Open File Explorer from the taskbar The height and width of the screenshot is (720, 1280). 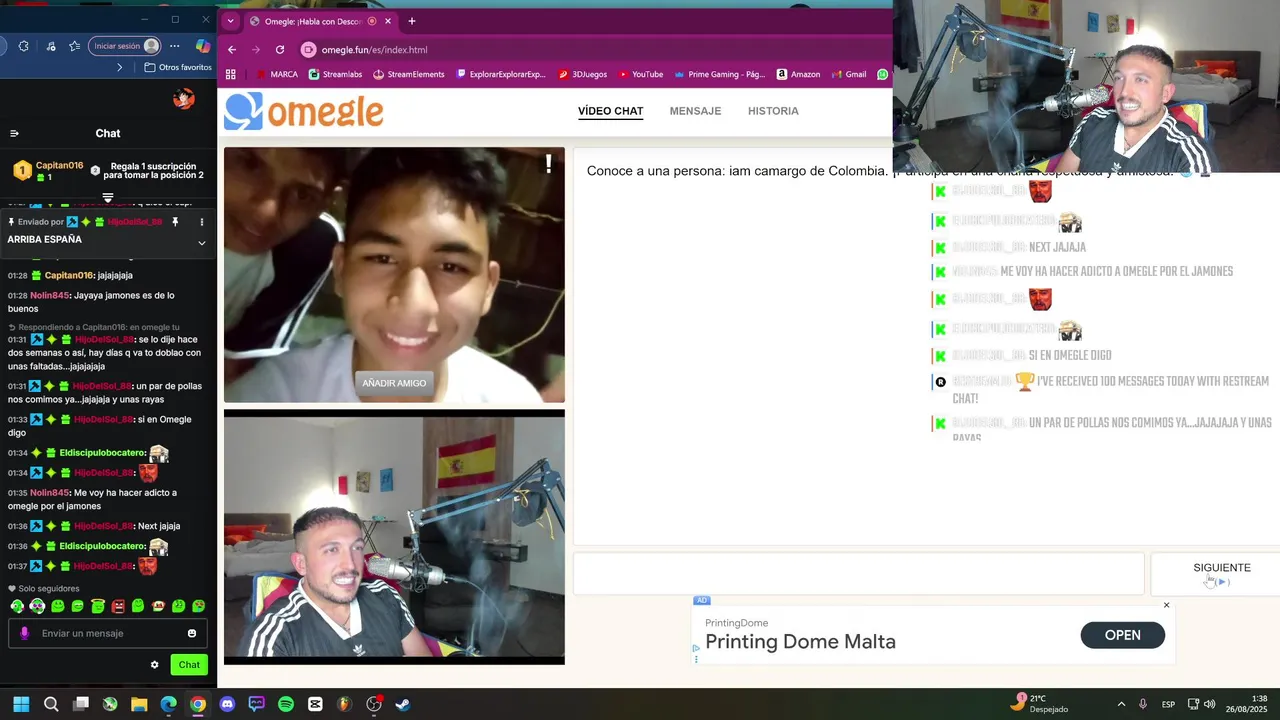139,704
